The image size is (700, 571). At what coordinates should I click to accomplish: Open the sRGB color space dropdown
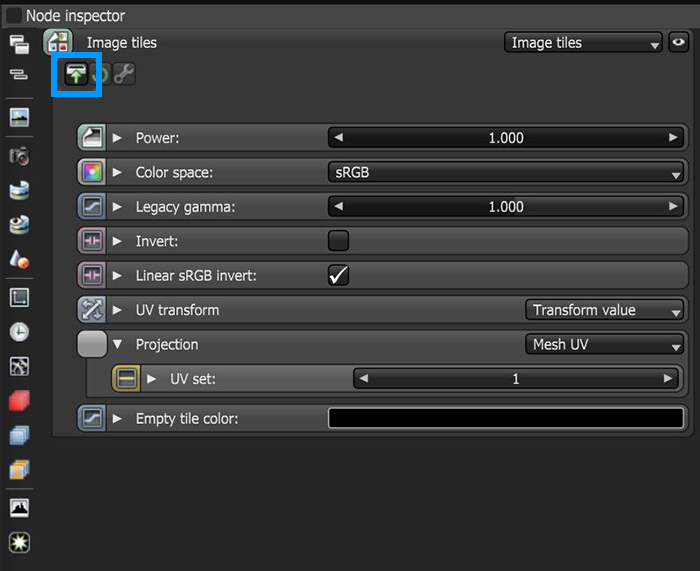[506, 172]
